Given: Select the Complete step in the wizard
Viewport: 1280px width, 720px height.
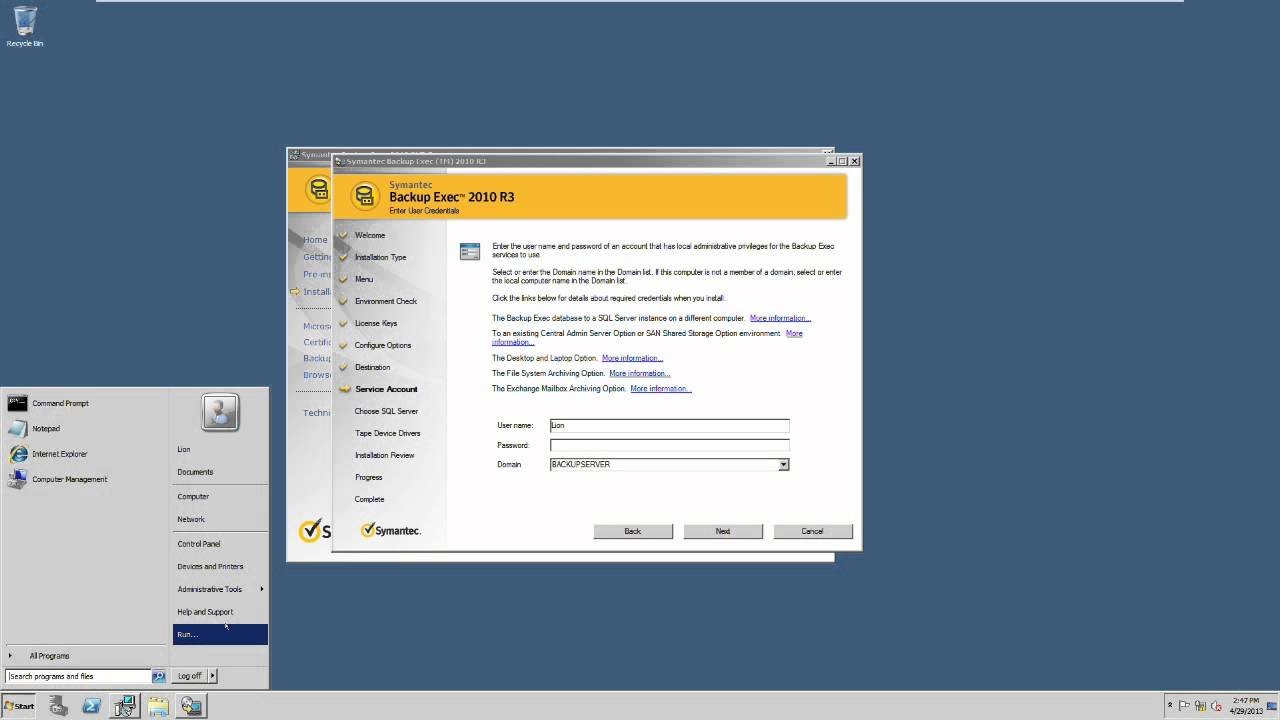Looking at the screenshot, I should [x=369, y=499].
